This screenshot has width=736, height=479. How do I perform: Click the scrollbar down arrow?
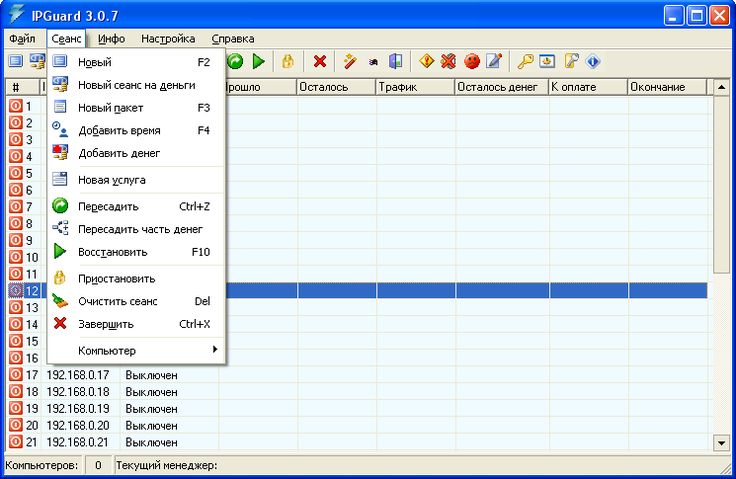(x=721, y=442)
